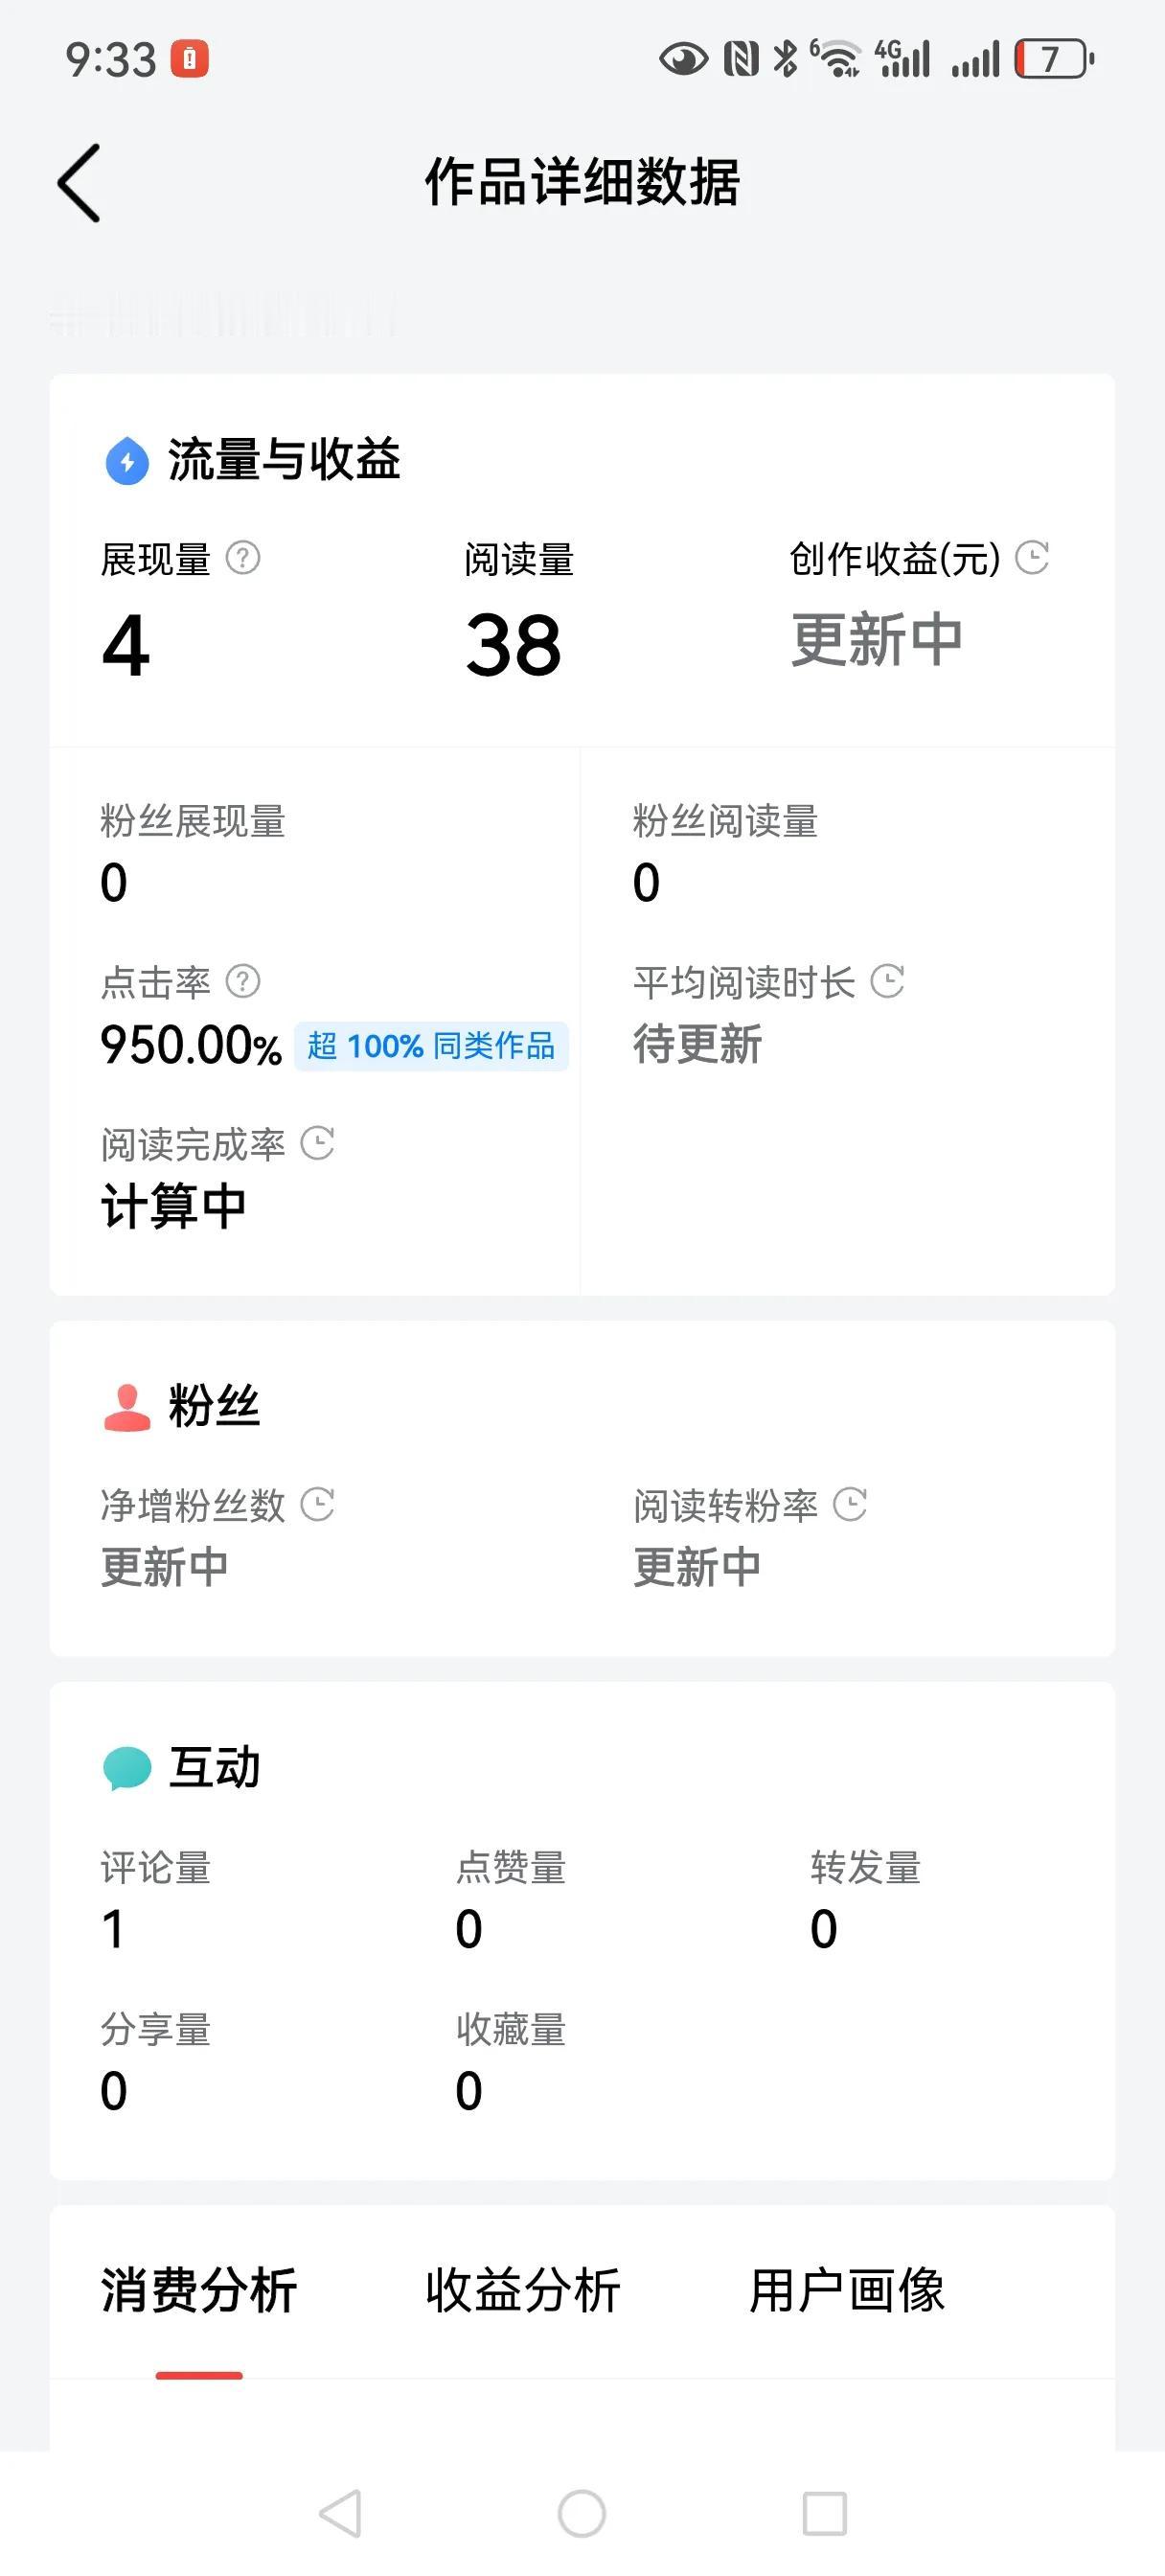Screen dimensions: 1165x2576
Task: Tap the Android recent apps square button
Action: (x=825, y=2513)
